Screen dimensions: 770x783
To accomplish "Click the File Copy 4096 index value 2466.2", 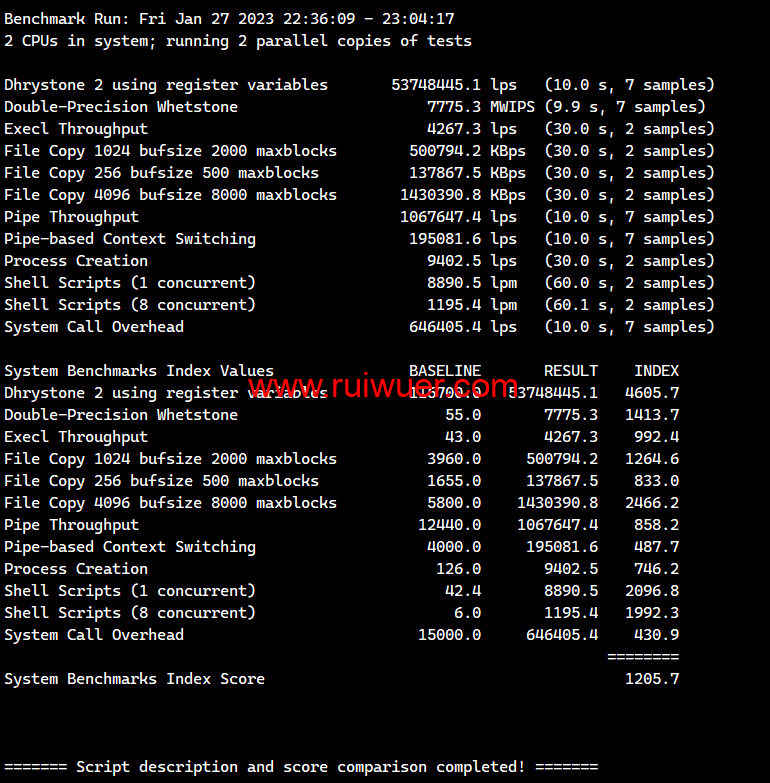I will (x=652, y=503).
